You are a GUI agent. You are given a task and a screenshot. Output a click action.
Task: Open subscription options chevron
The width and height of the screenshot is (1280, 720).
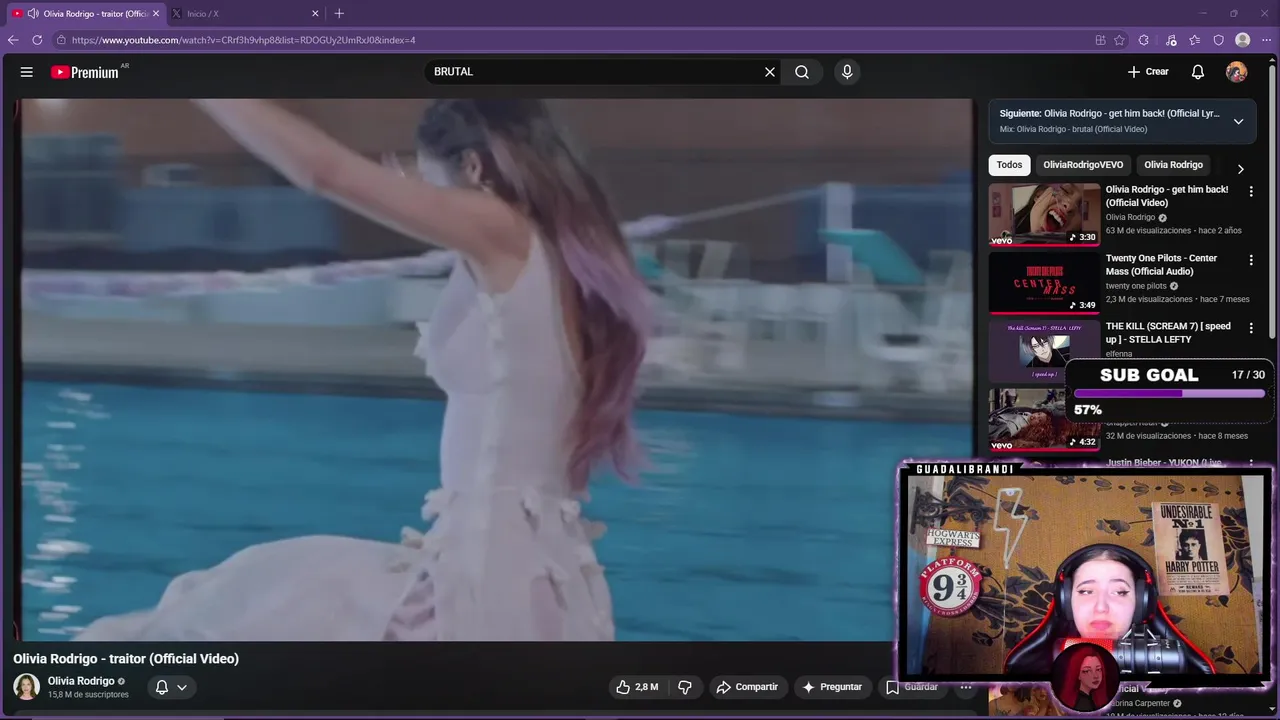pyautogui.click(x=182, y=687)
